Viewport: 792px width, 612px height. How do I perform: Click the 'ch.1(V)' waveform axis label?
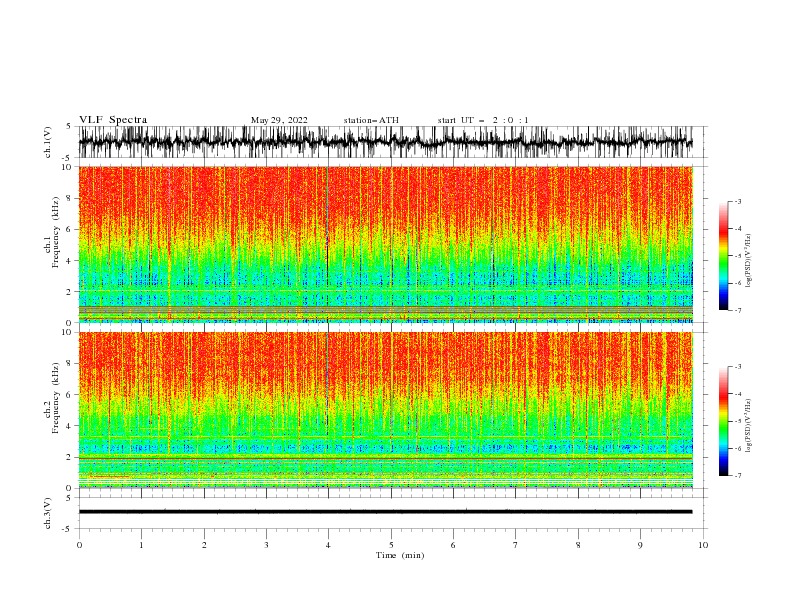pos(48,142)
